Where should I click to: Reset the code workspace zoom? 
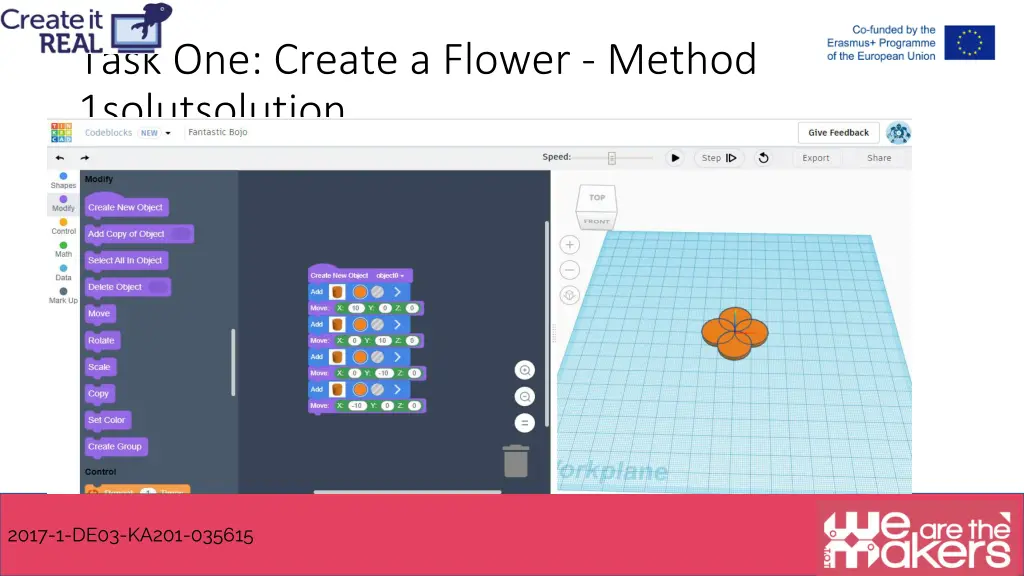click(x=524, y=422)
